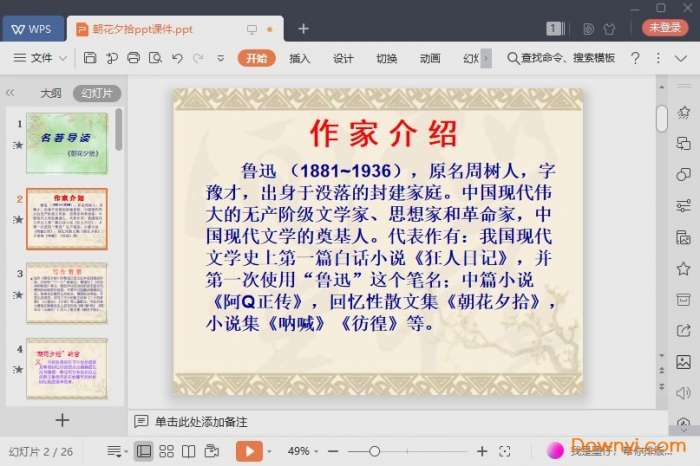This screenshot has width=700, height=466.
Task: Fit slide to window icon
Action: click(505, 452)
